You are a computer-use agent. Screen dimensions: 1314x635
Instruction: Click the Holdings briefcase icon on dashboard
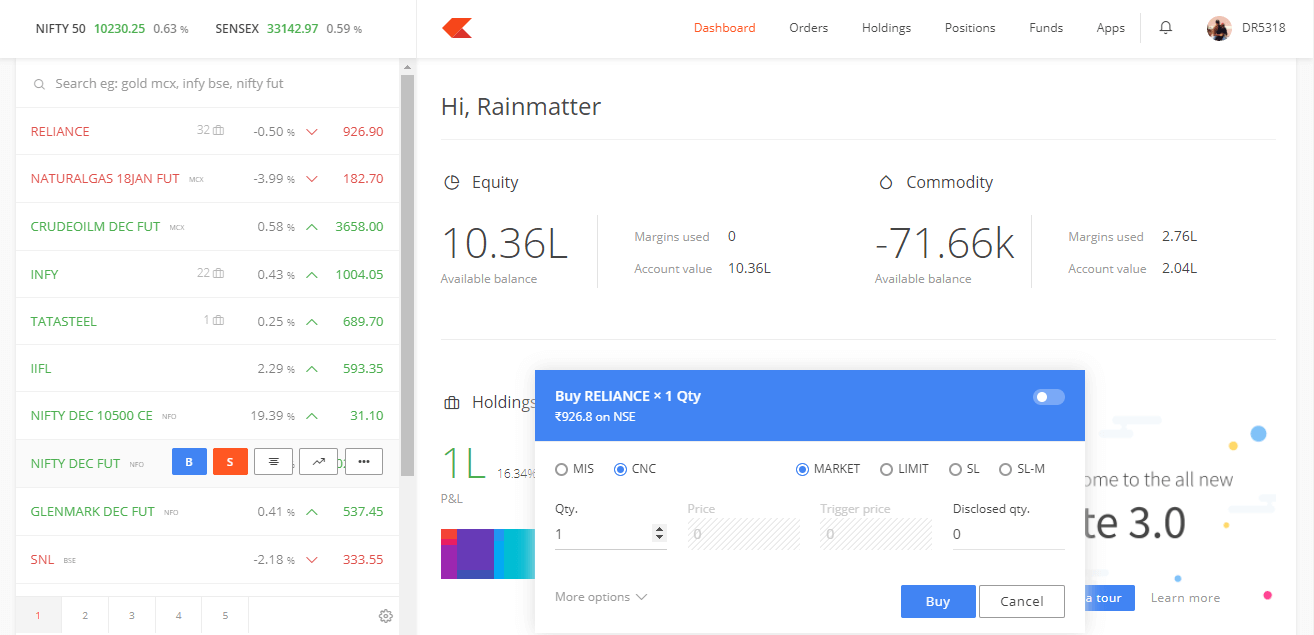pos(452,403)
